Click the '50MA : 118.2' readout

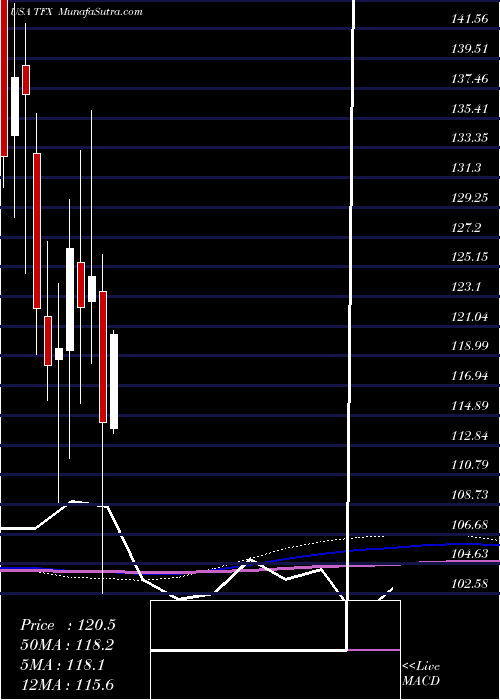point(67,645)
